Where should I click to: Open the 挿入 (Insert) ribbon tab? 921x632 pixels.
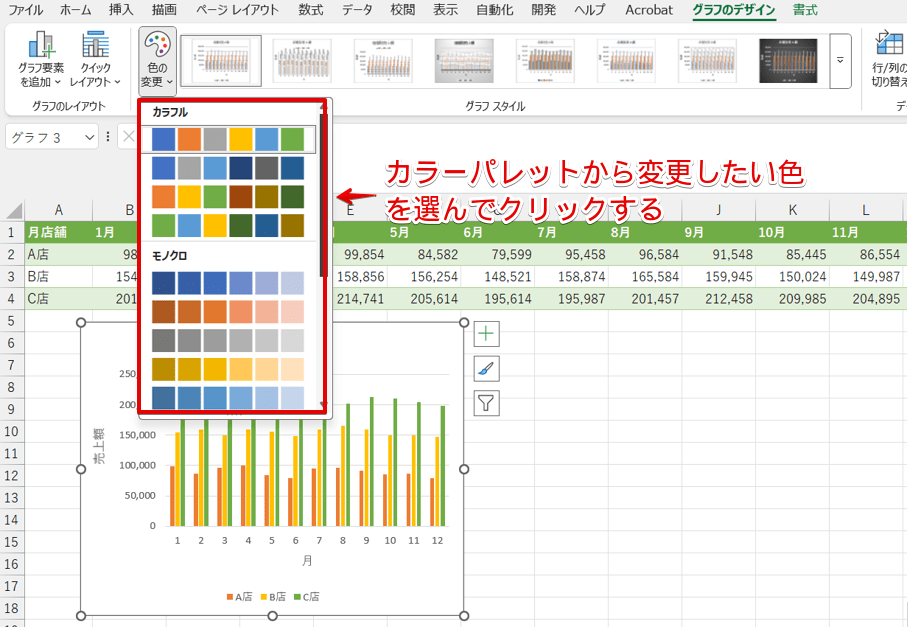[x=120, y=10]
